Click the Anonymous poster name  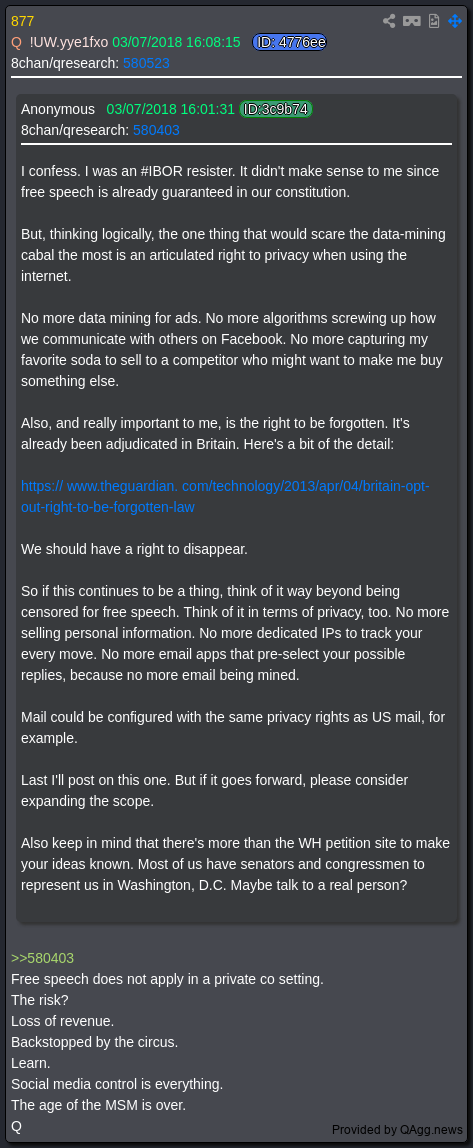click(58, 109)
